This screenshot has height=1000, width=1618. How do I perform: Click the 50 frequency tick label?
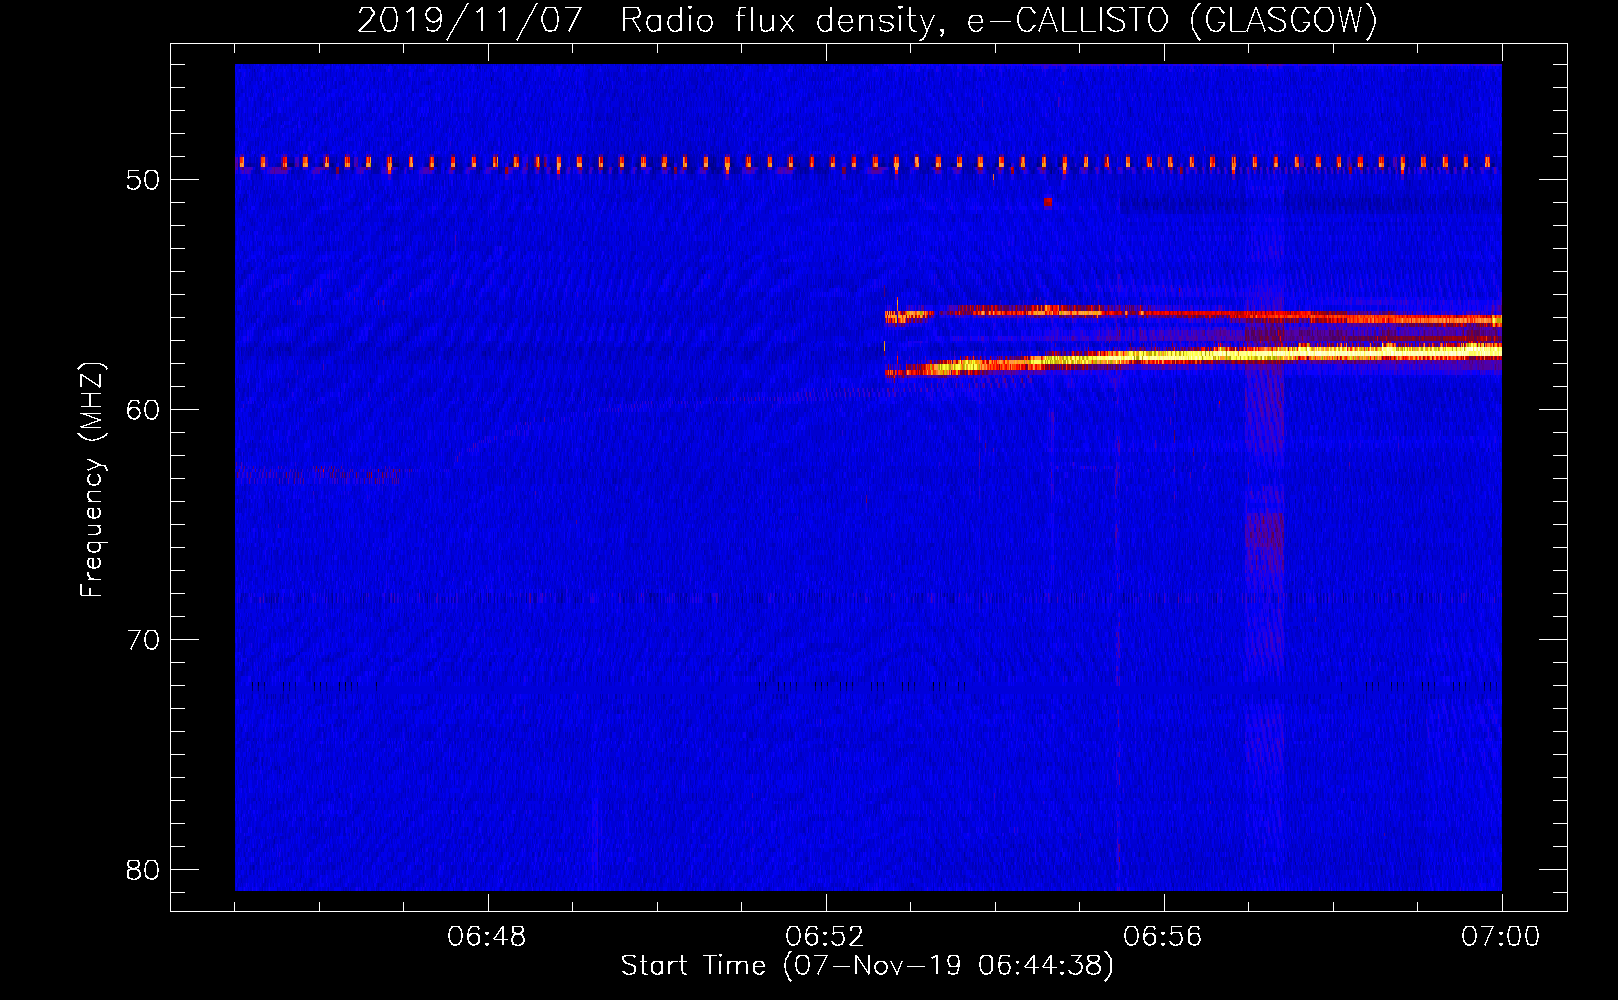143,180
